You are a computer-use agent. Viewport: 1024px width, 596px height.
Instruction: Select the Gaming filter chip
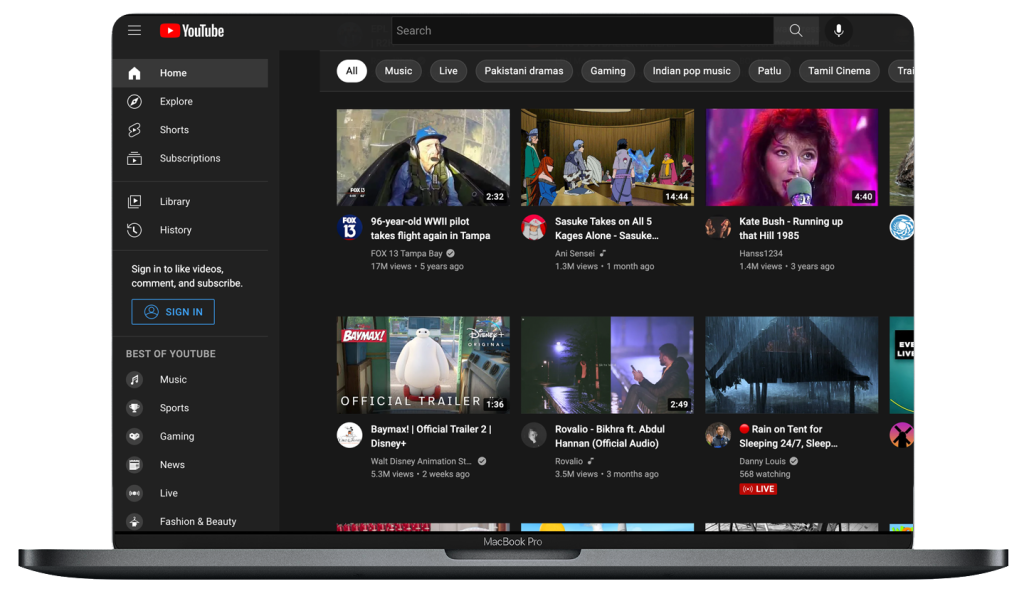pos(608,71)
